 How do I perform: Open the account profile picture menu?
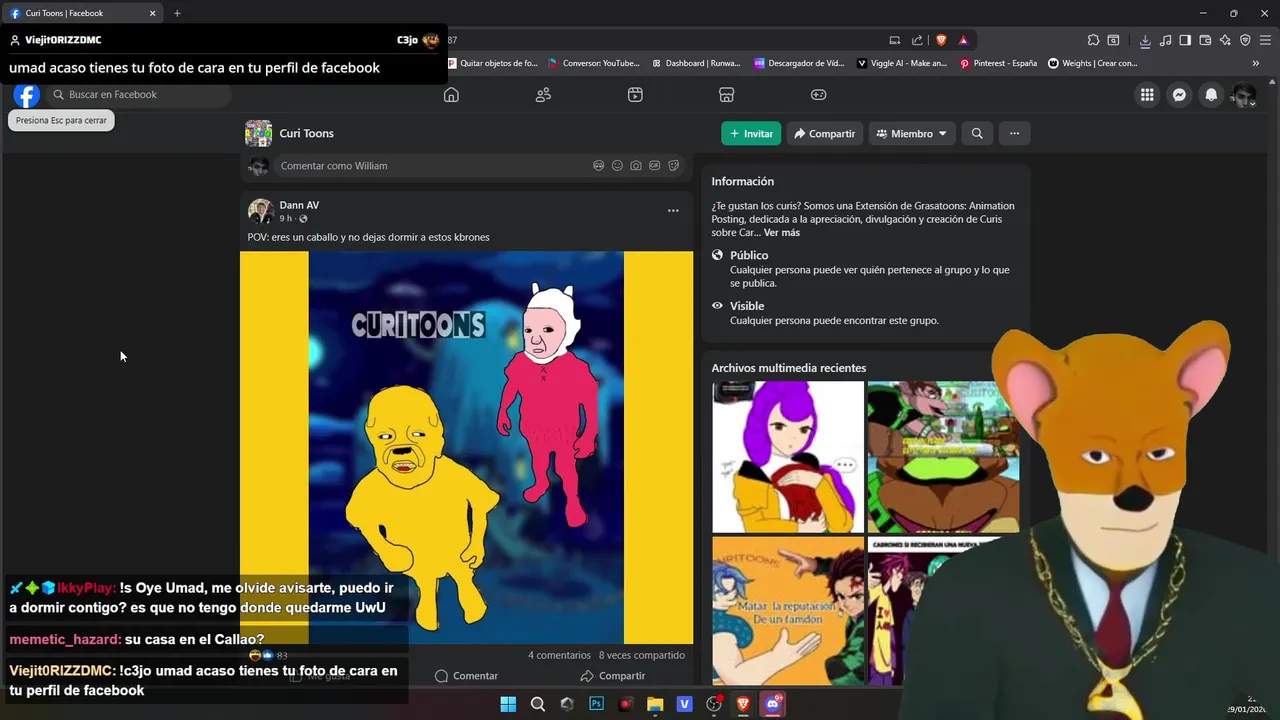point(1243,95)
